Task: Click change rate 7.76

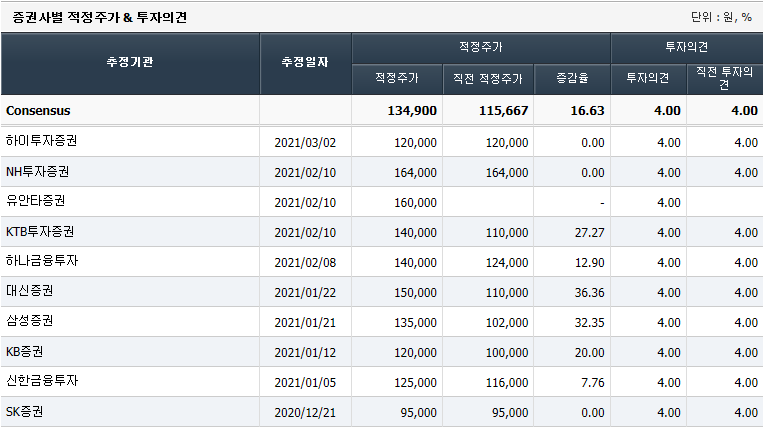Action: pos(593,383)
